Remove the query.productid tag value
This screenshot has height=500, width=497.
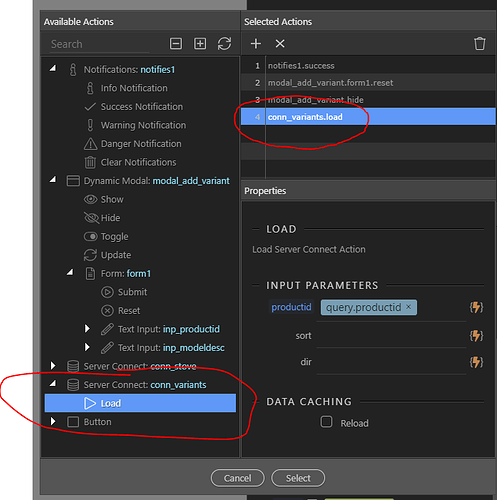[408, 307]
